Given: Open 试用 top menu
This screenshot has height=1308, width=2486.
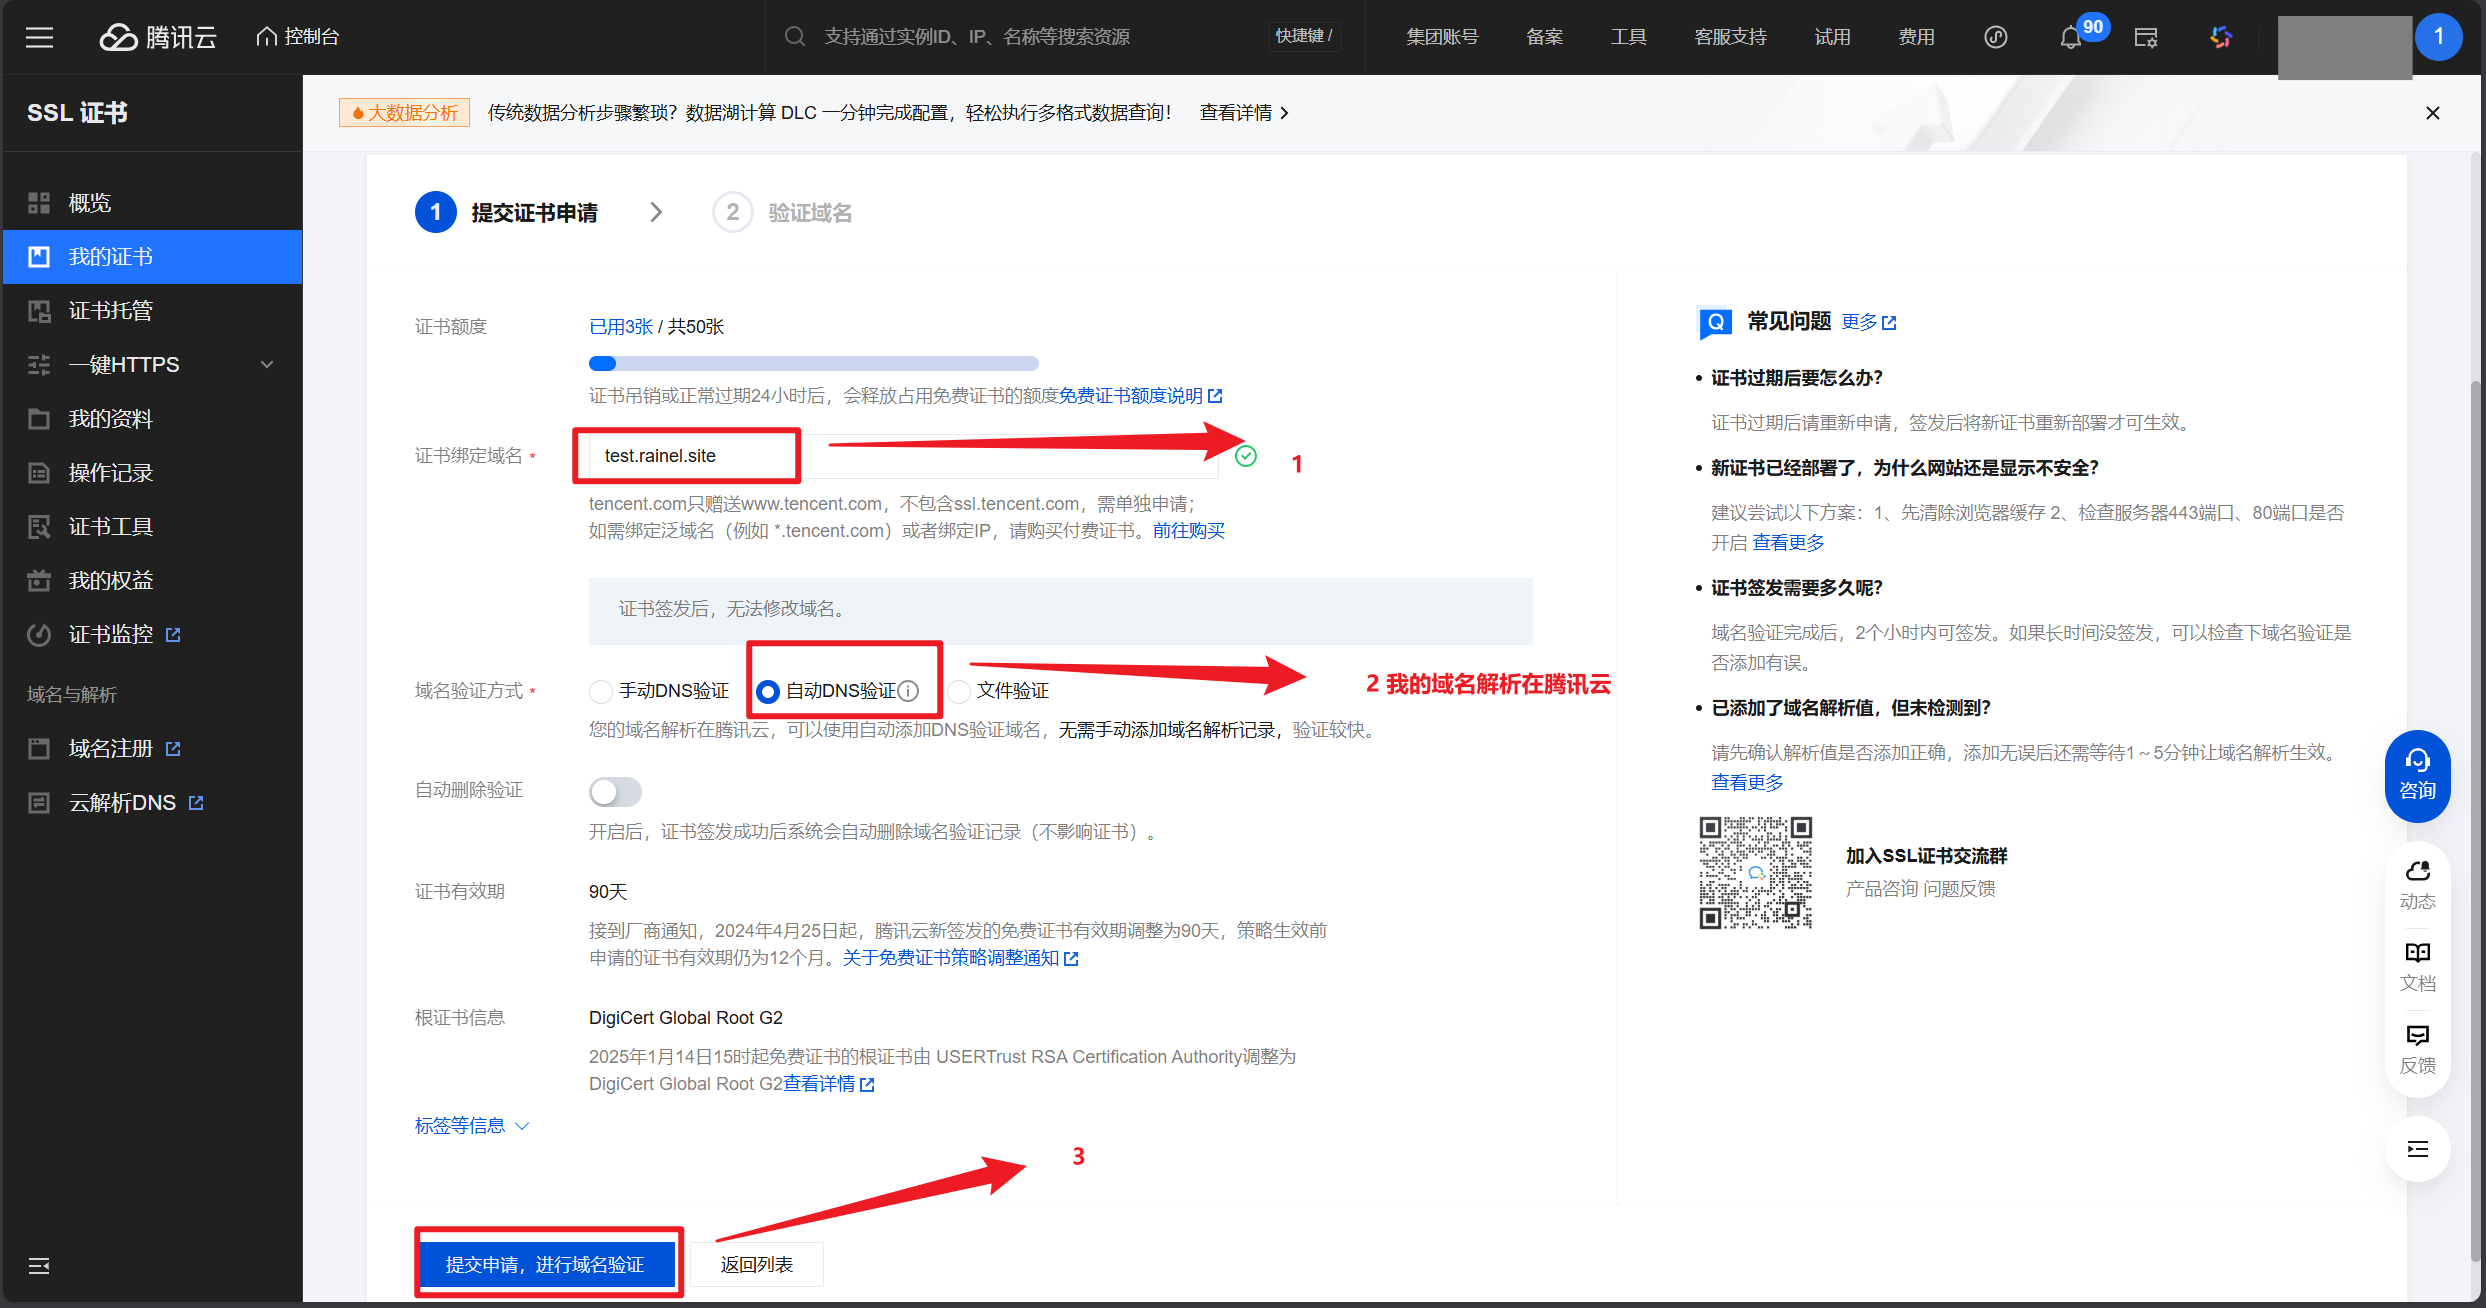Looking at the screenshot, I should click(1833, 37).
